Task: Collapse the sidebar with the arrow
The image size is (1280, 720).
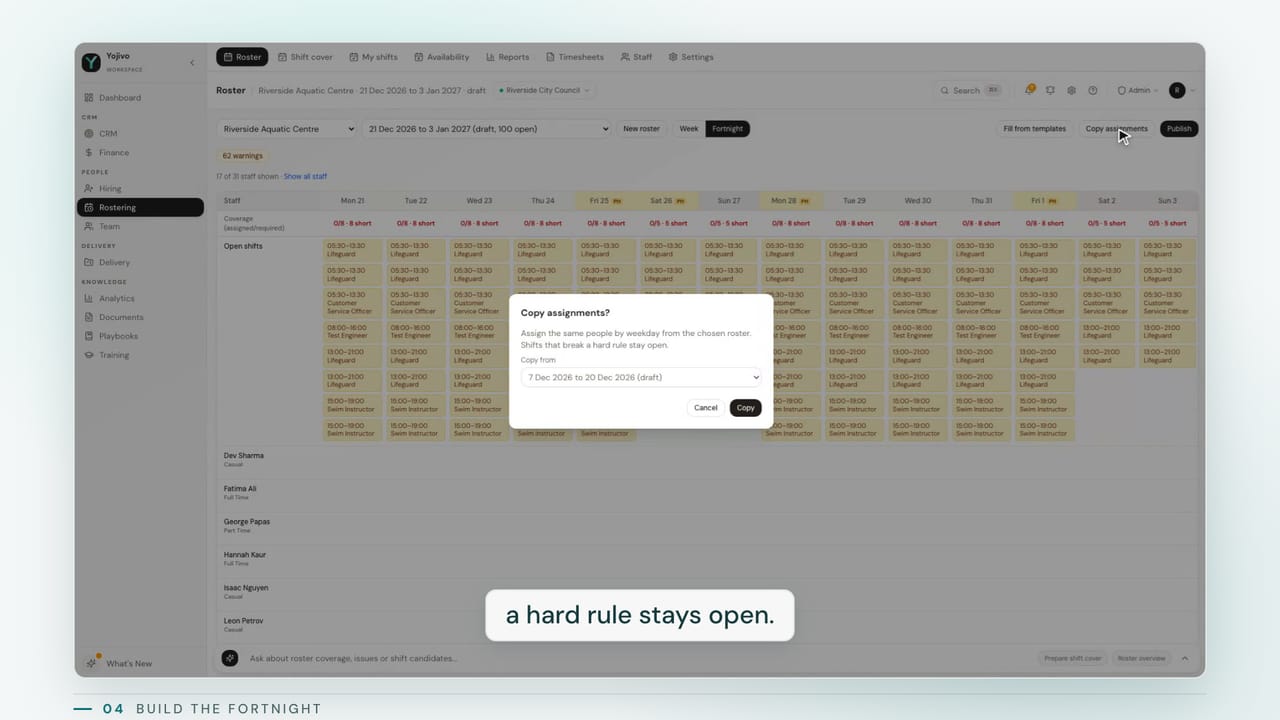Action: coord(192,63)
